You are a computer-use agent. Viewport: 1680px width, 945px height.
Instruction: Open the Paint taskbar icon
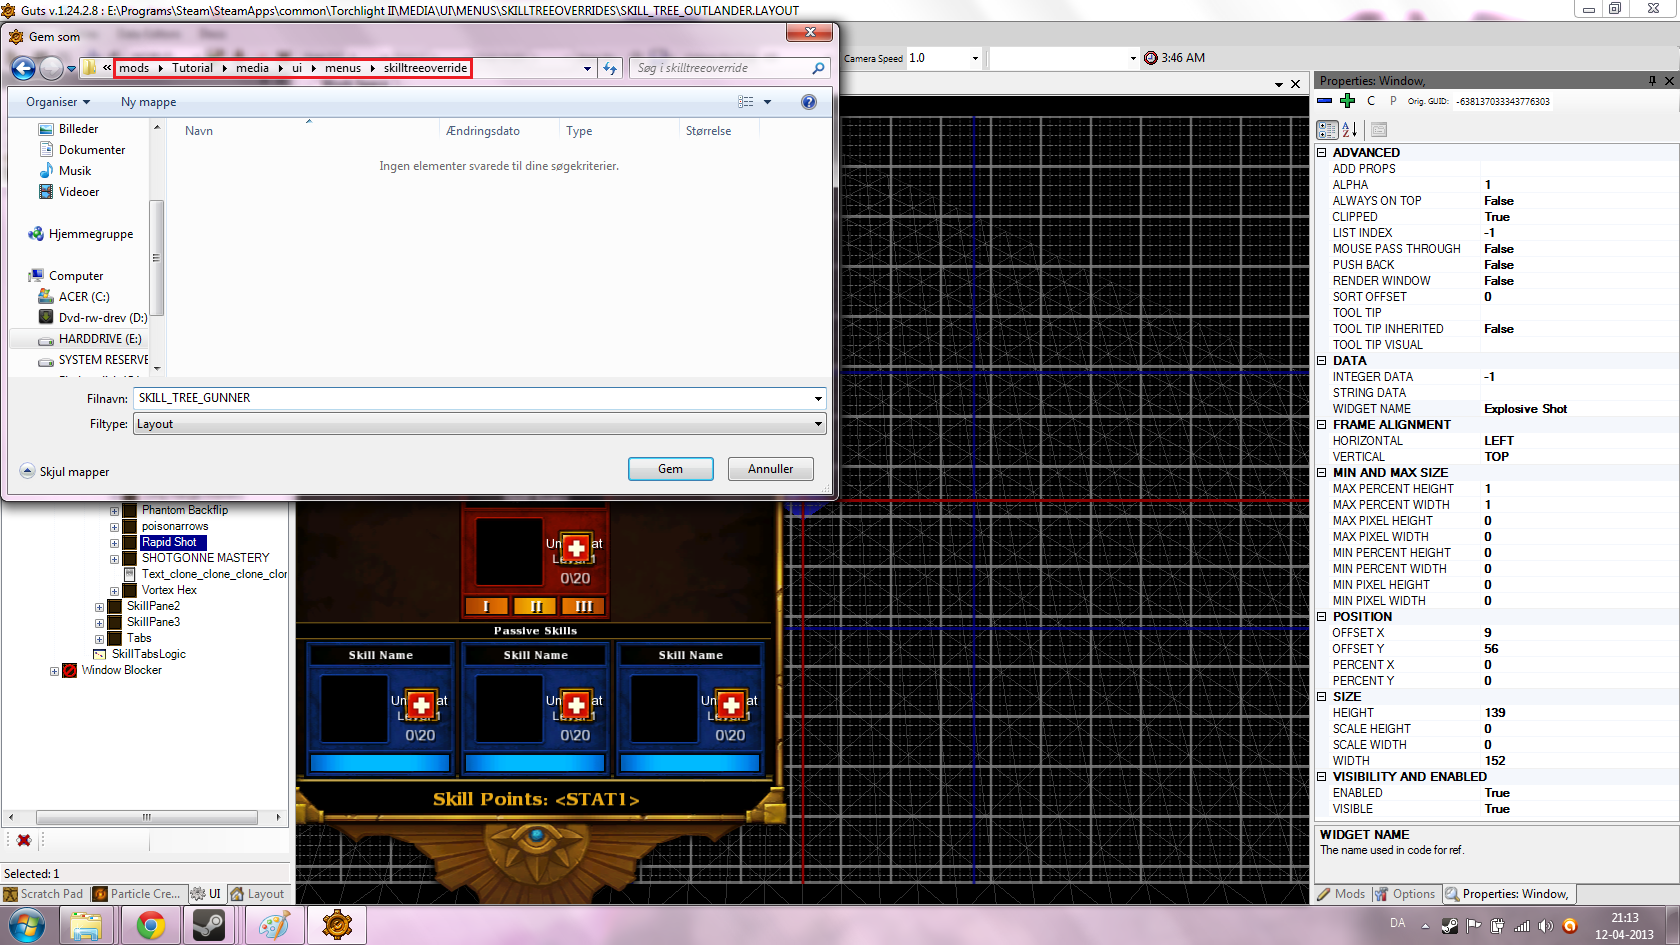click(x=274, y=926)
